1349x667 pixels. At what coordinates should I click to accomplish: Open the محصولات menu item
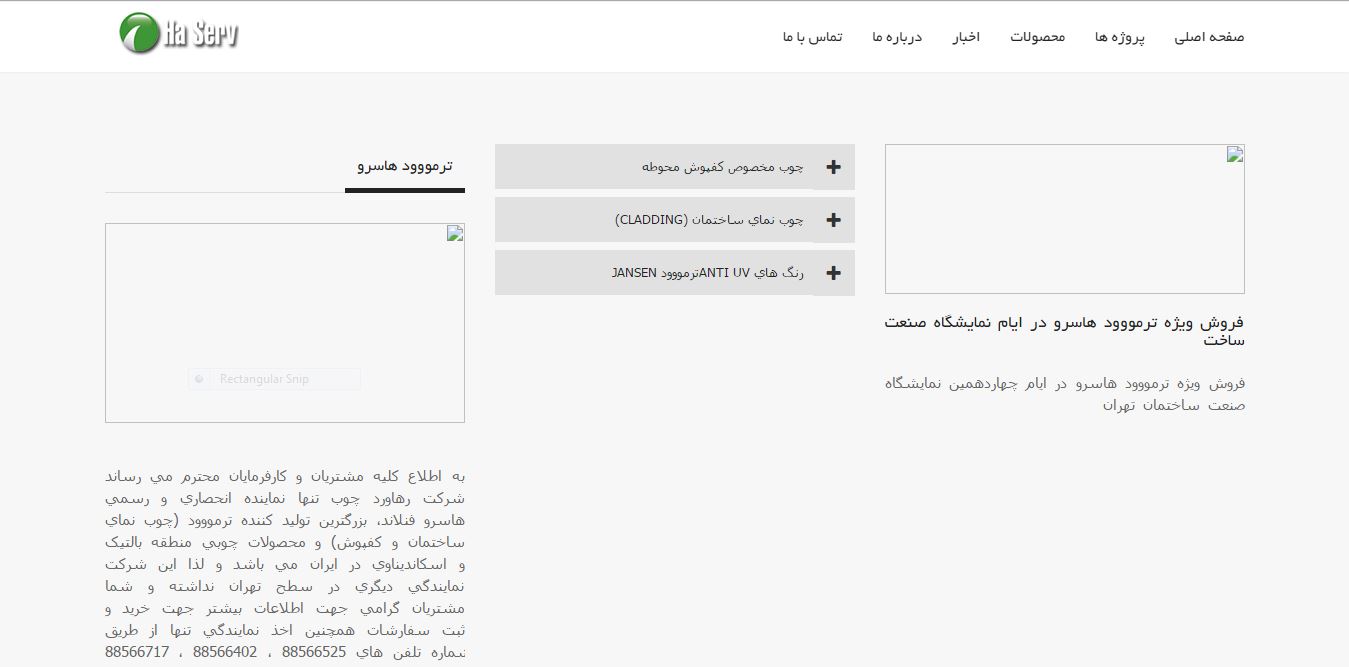pos(1037,37)
